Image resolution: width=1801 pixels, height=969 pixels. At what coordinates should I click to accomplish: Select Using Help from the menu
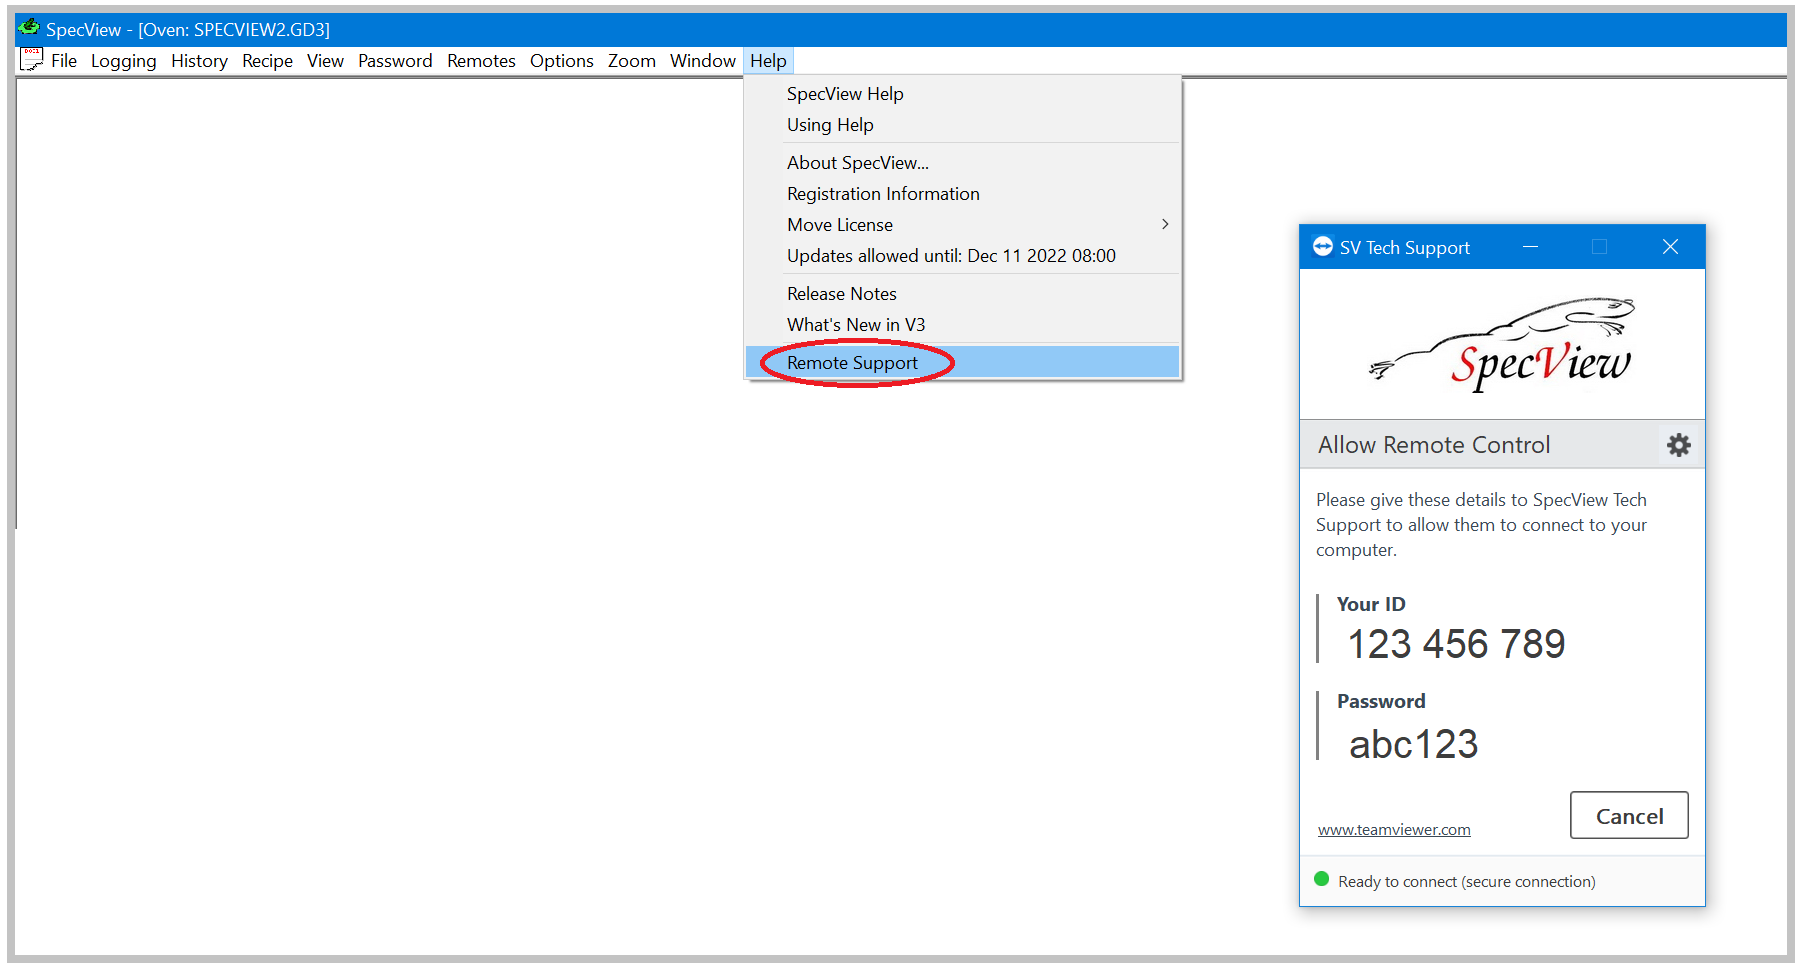coord(830,124)
